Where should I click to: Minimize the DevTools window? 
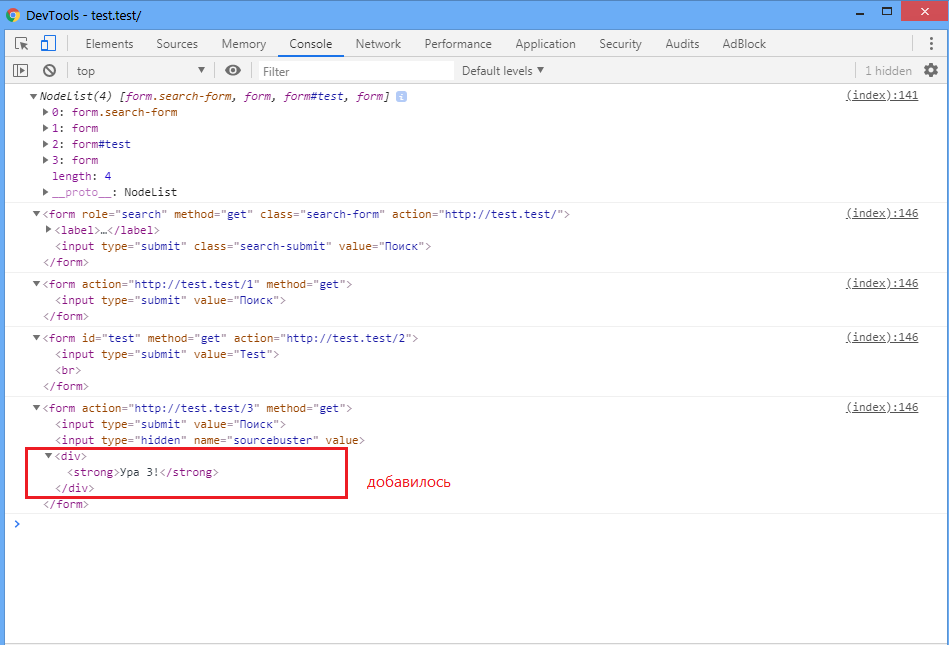[859, 12]
